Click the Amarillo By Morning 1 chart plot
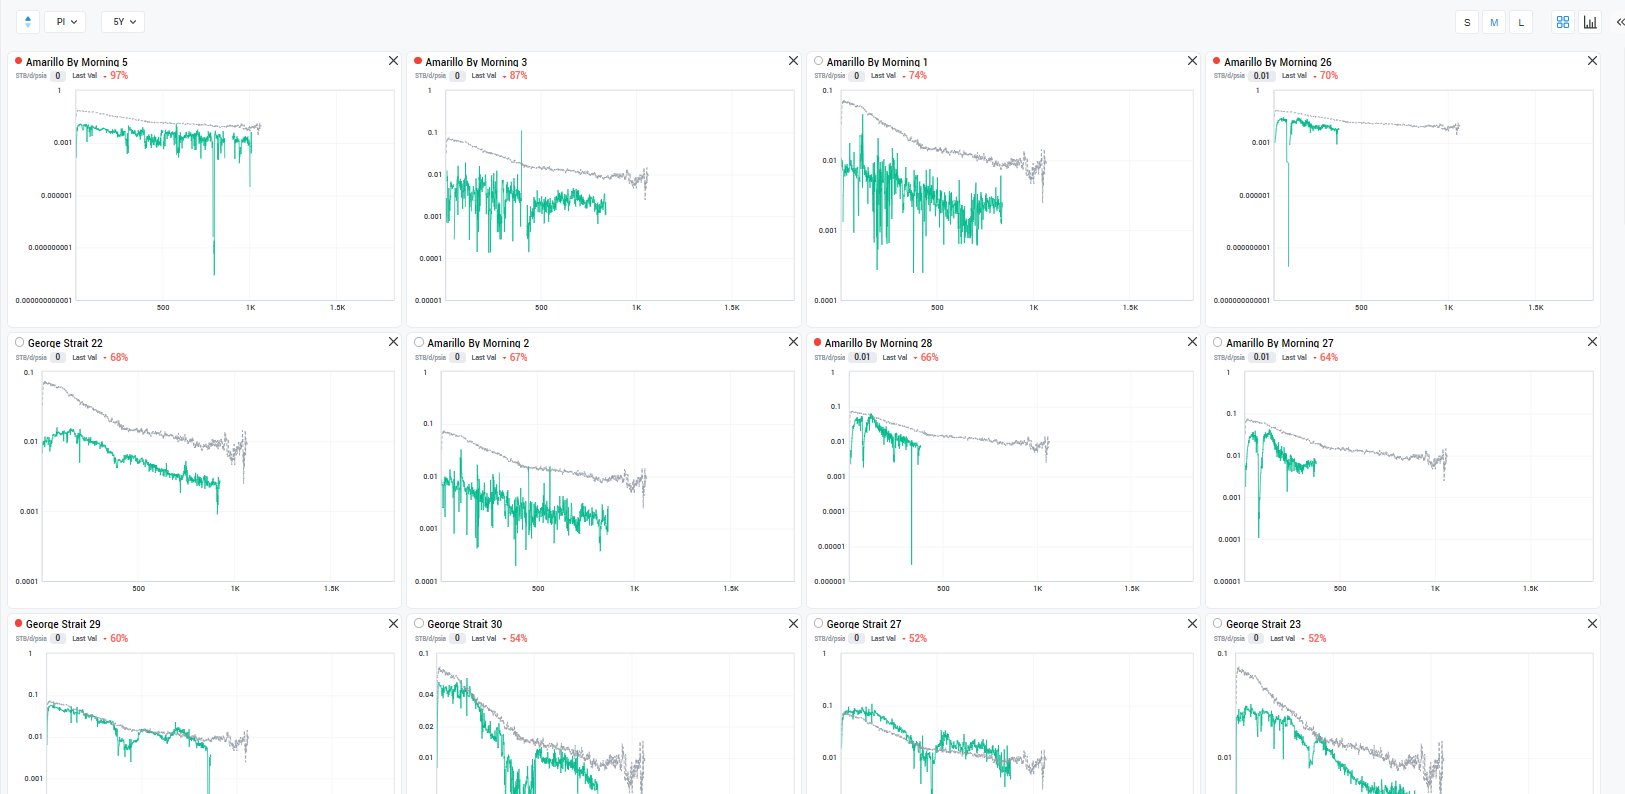Screen dimensions: 1625x794 tap(1017, 195)
